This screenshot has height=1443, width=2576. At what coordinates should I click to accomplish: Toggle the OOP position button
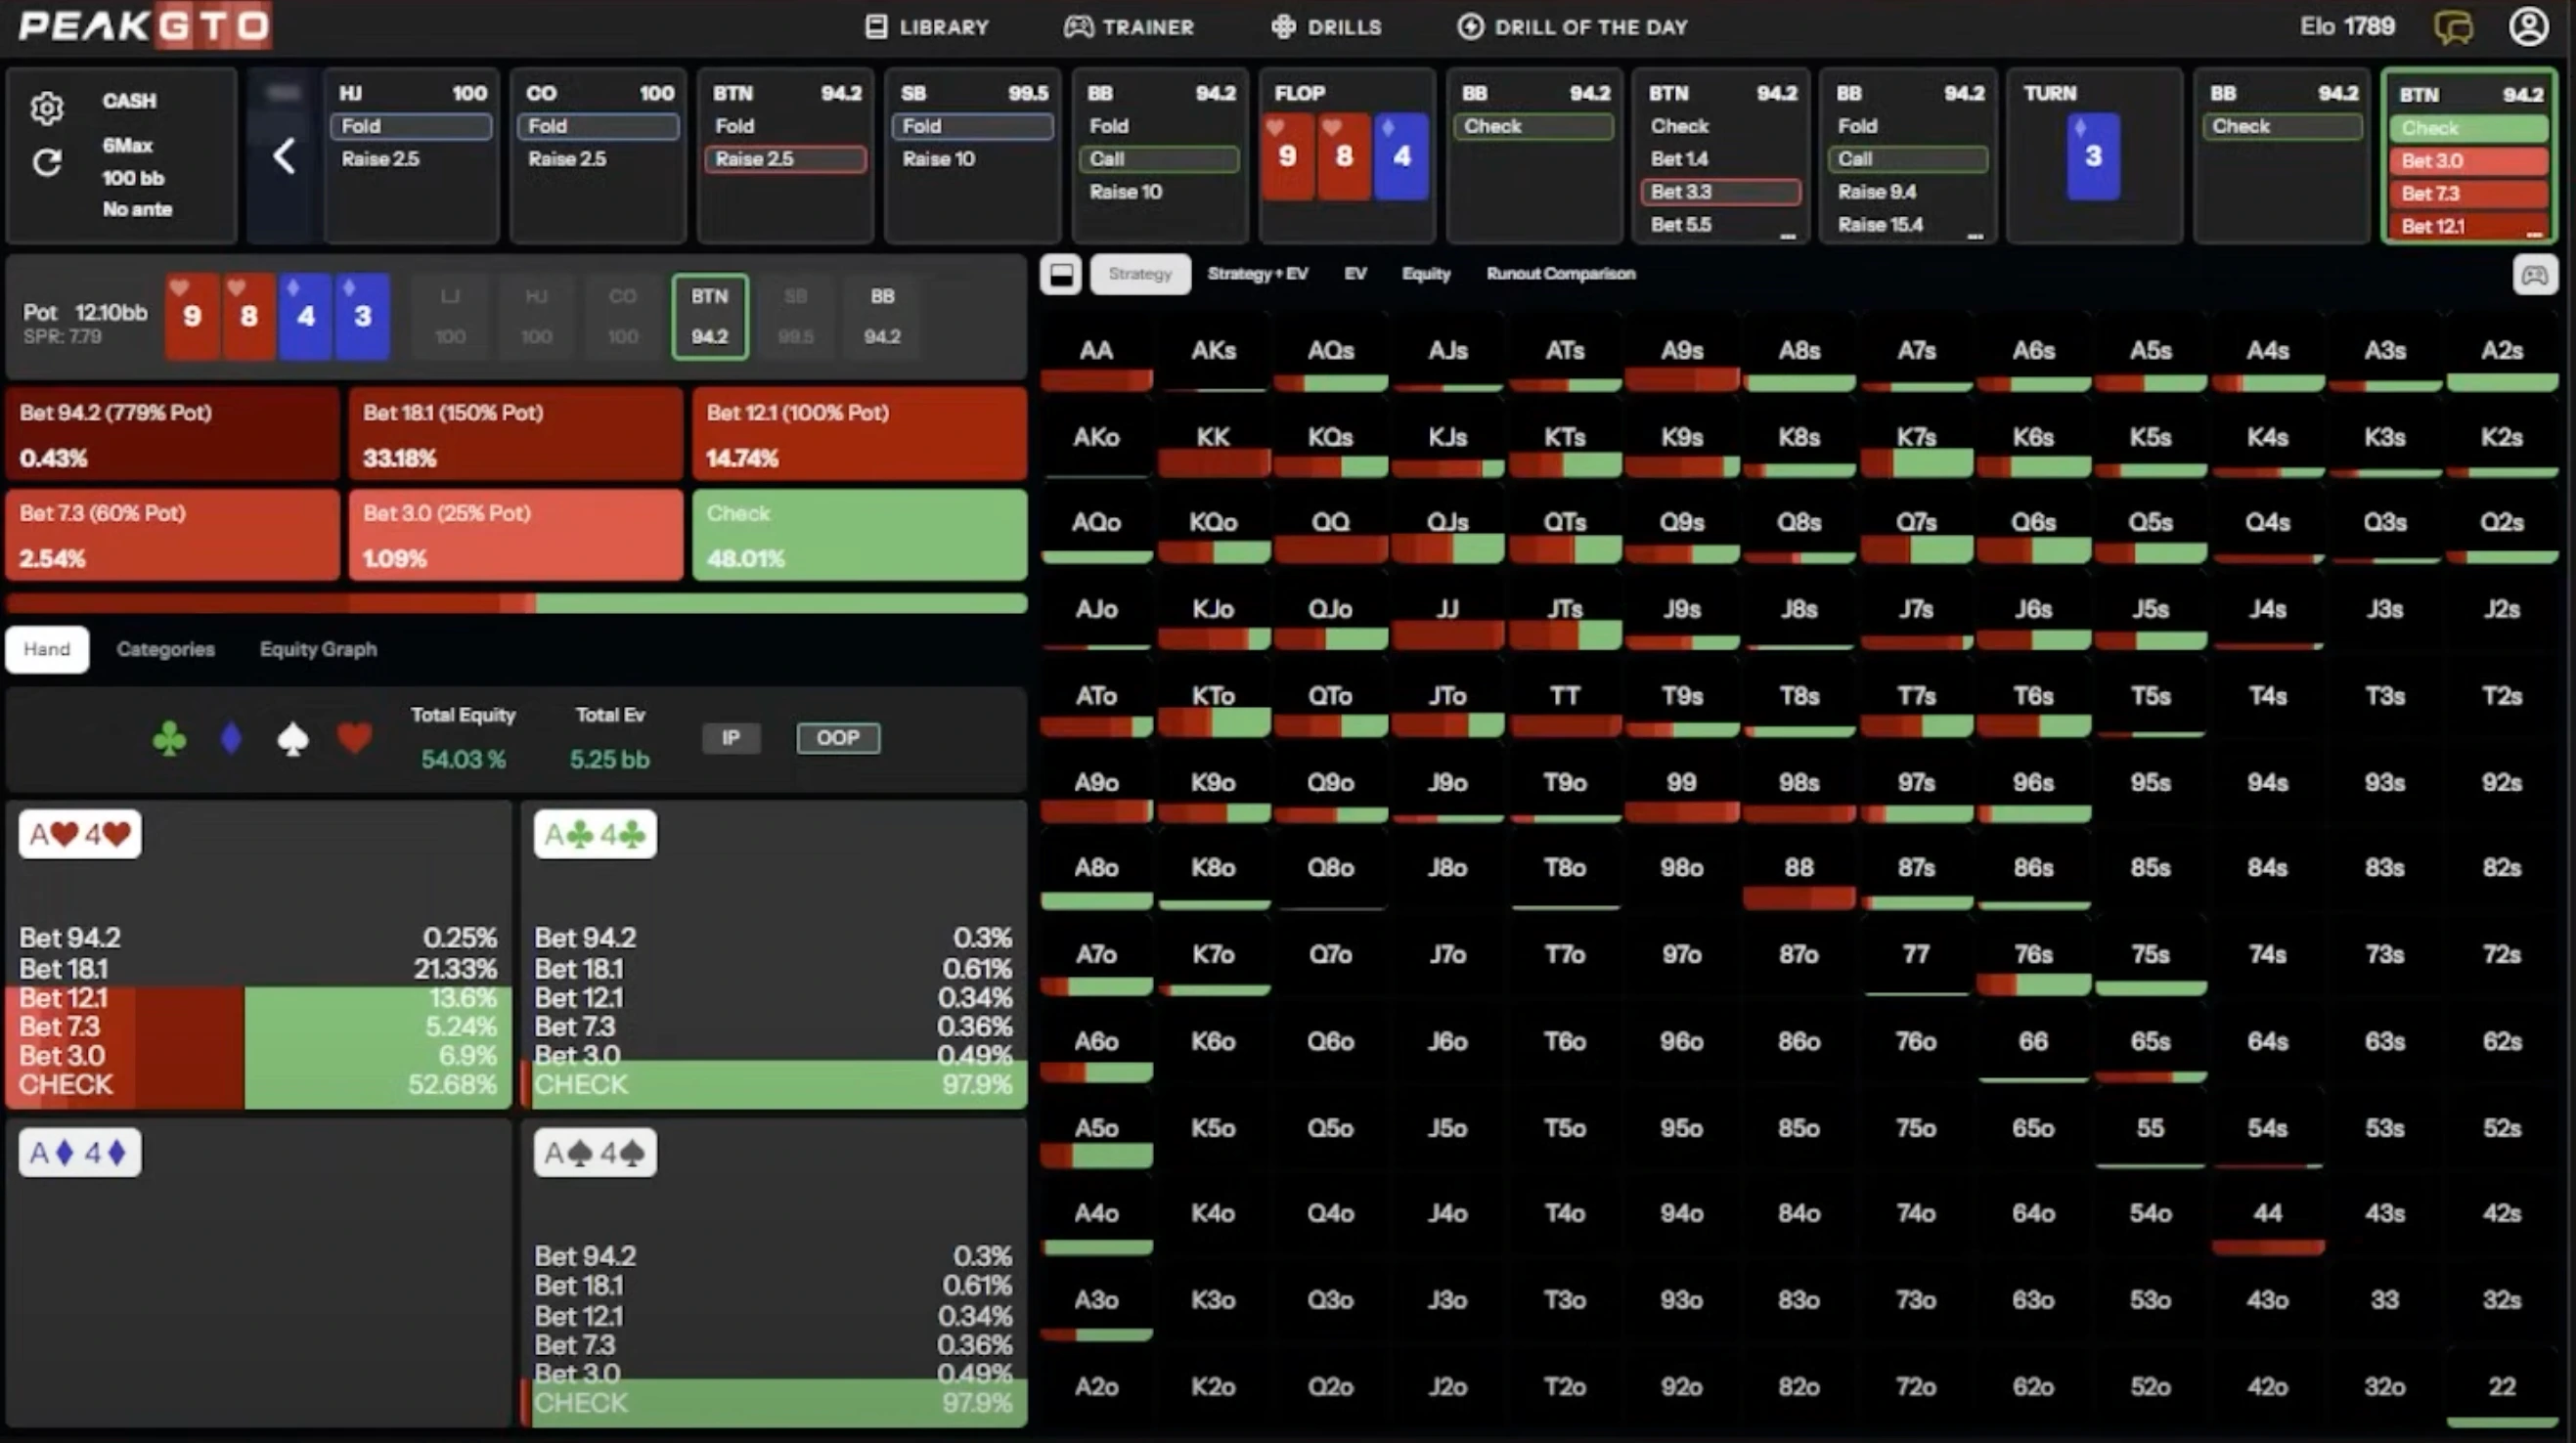pos(838,738)
